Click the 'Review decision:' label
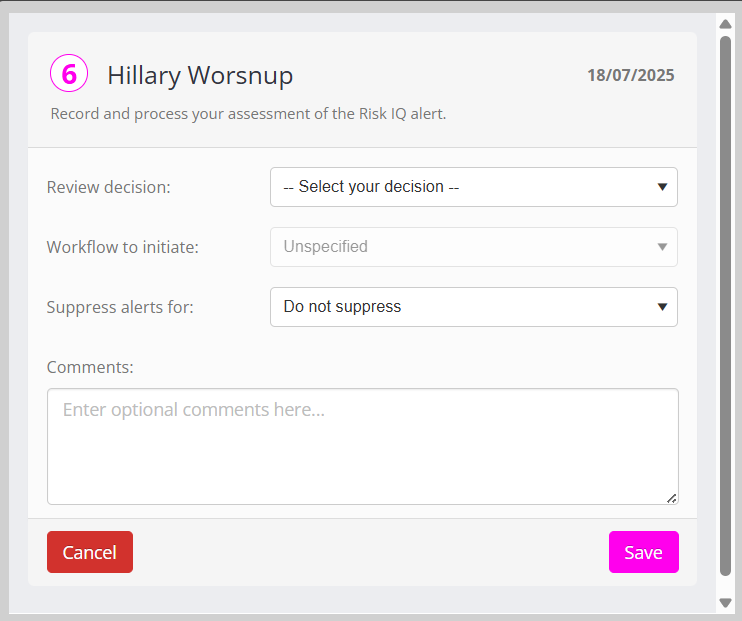 109,187
